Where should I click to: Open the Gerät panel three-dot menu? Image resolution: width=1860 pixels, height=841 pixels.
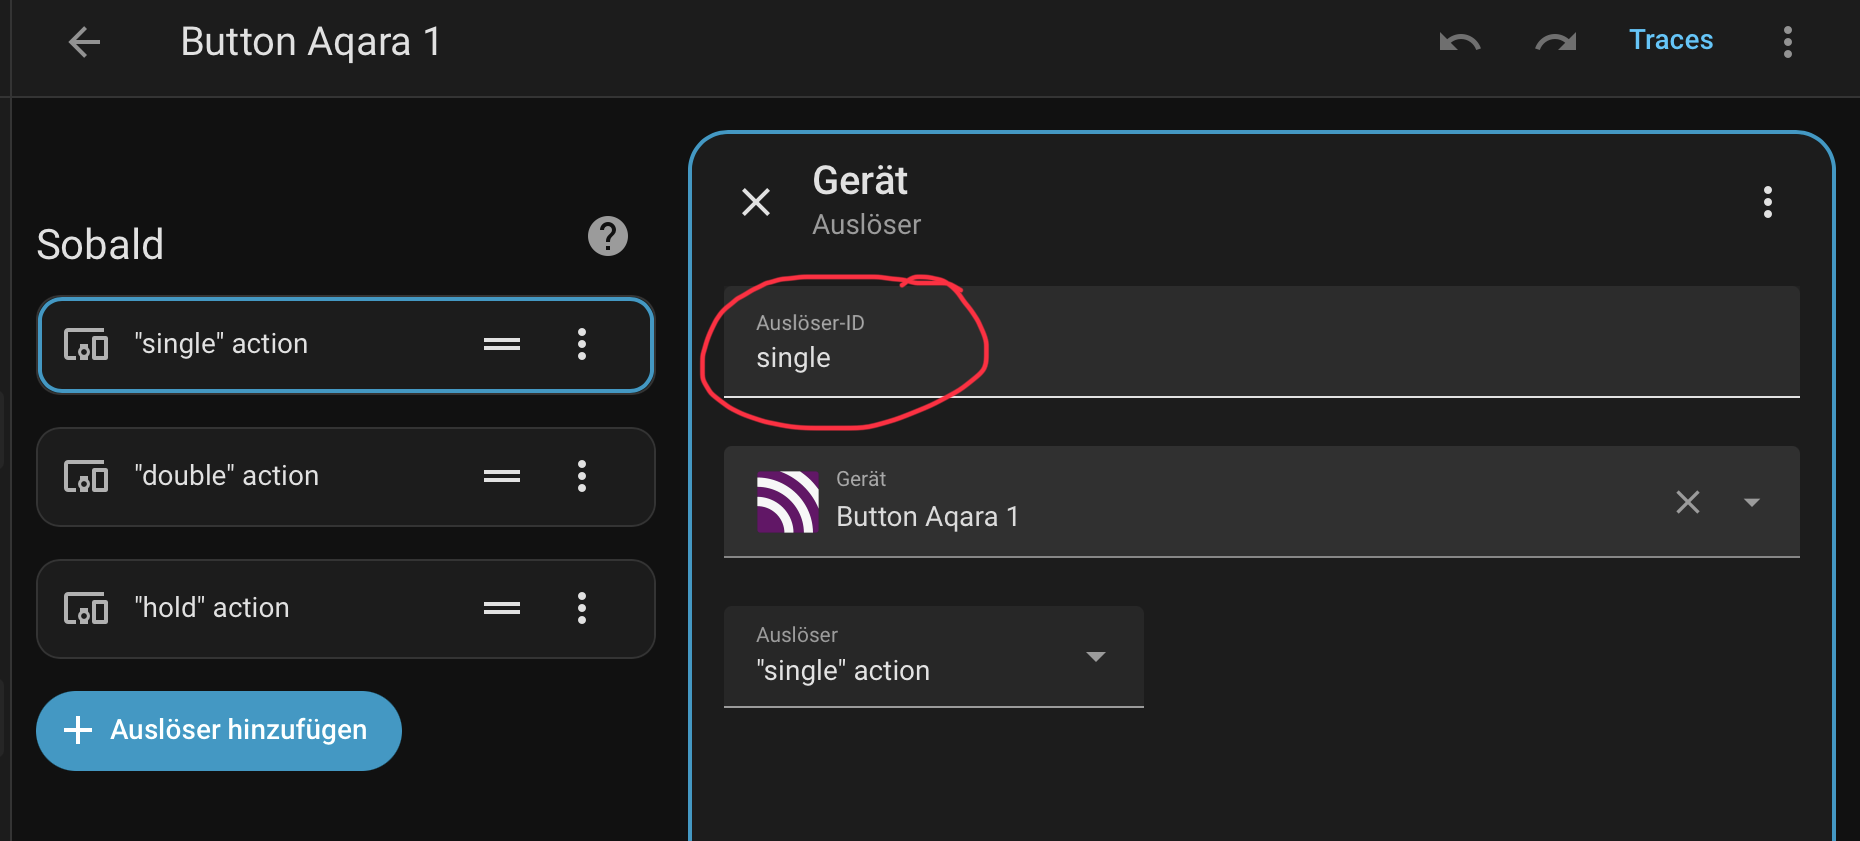[x=1767, y=202]
